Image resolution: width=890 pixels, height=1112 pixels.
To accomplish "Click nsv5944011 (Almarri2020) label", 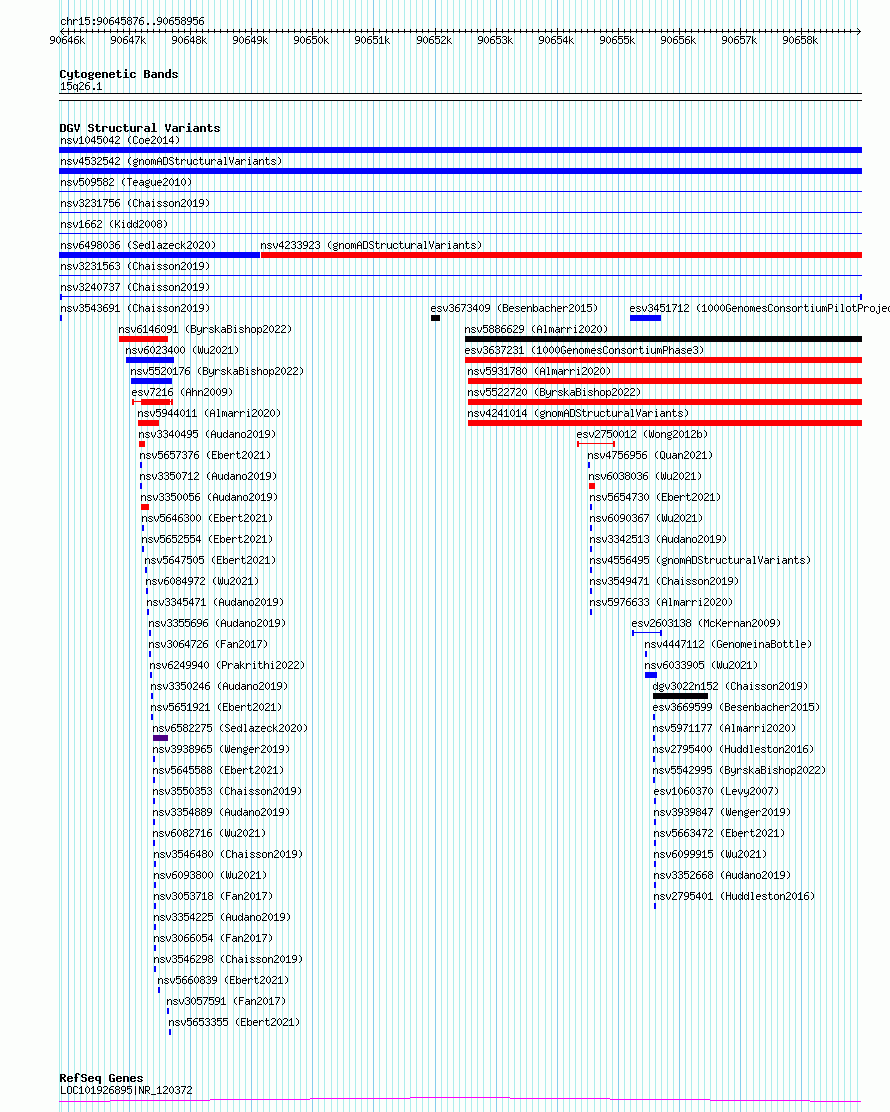I will 209,413.
